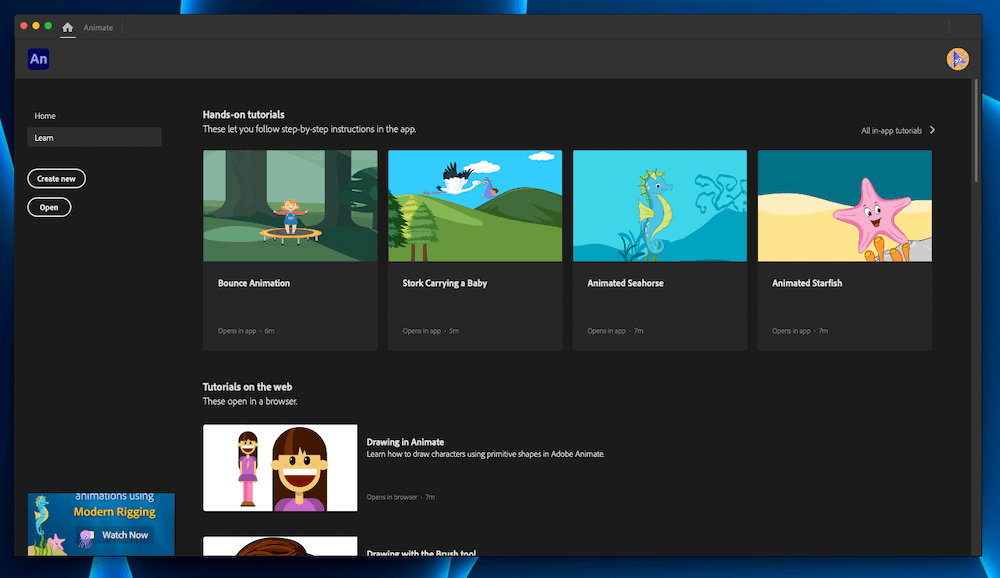Click the 'Modern Rigging' banner text

pyautogui.click(x=114, y=512)
